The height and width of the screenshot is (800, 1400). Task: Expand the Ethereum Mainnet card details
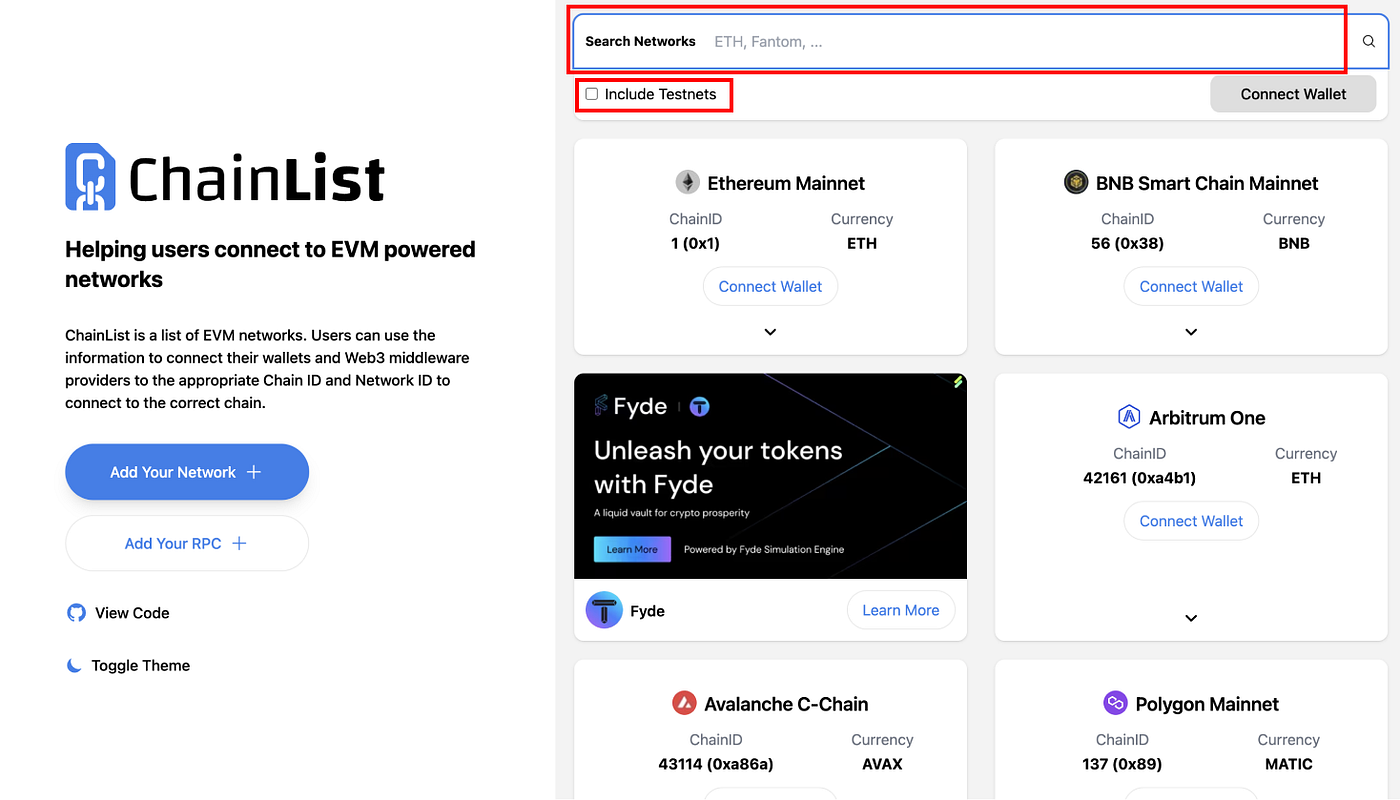pyautogui.click(x=770, y=332)
